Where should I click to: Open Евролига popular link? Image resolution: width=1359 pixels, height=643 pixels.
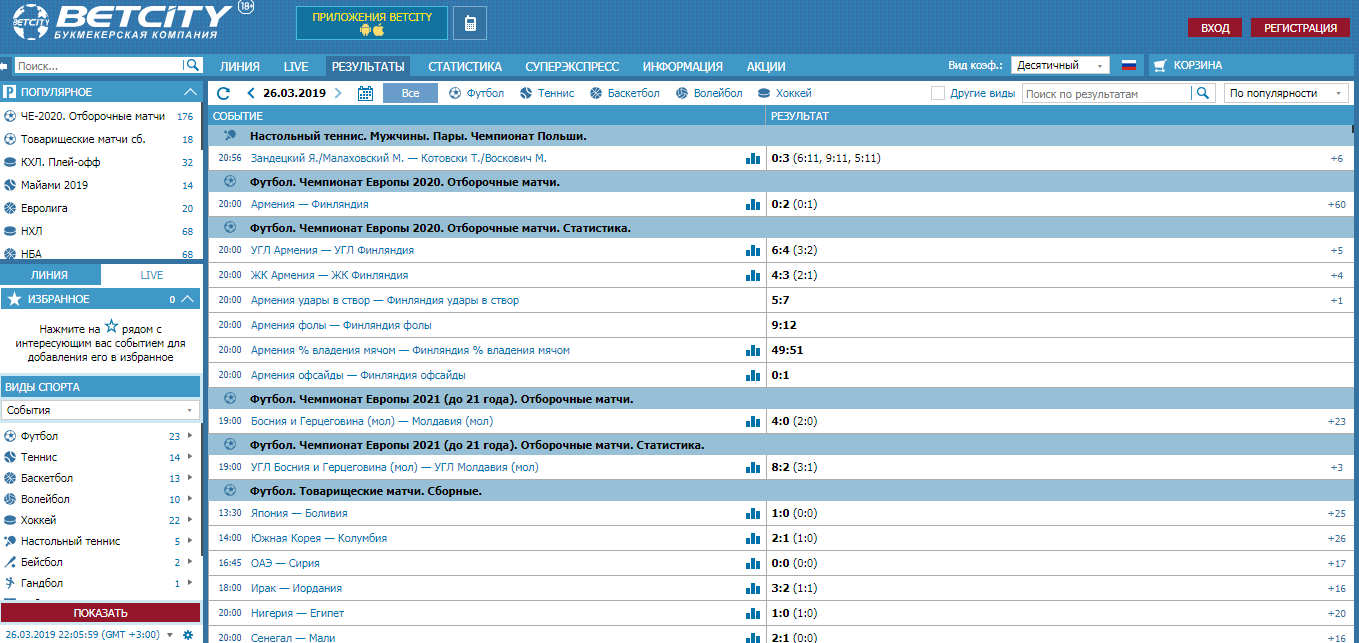click(x=45, y=208)
